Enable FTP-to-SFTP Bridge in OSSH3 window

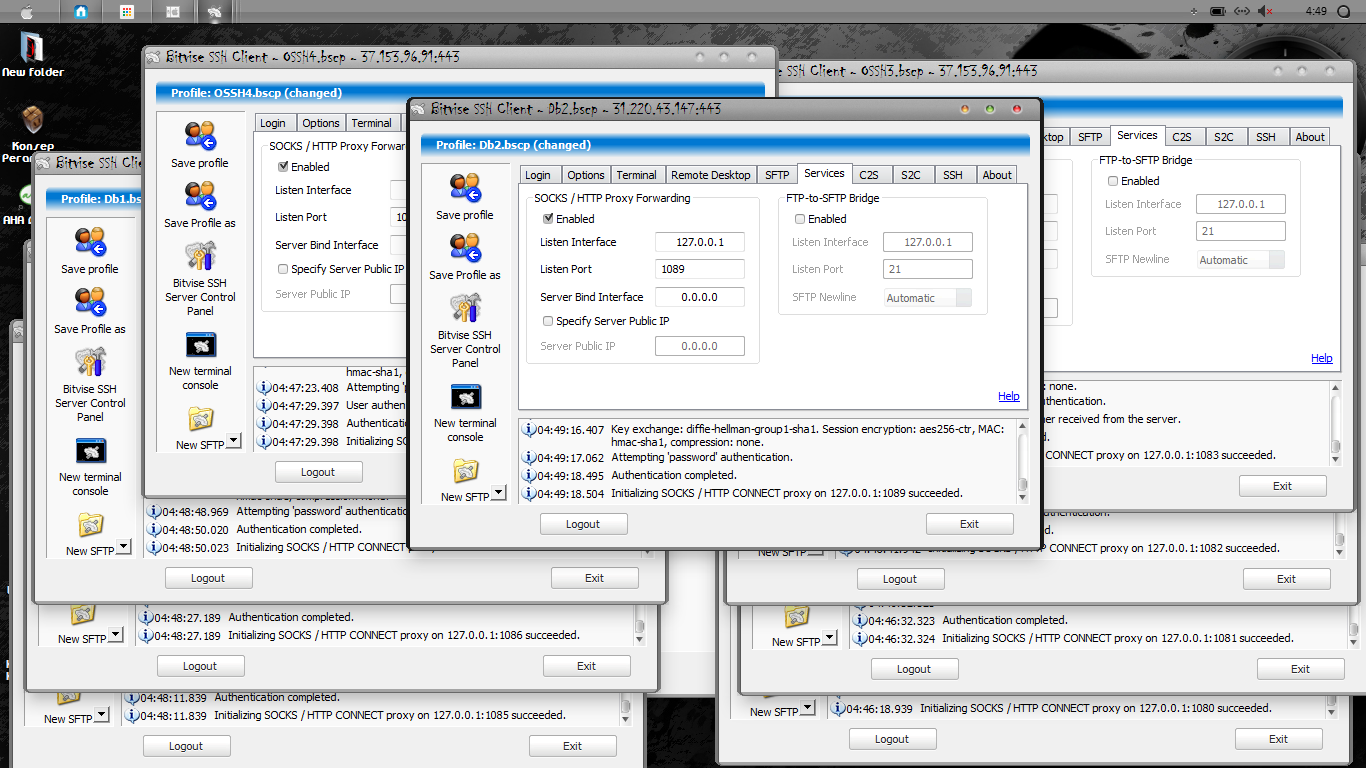tap(1113, 181)
